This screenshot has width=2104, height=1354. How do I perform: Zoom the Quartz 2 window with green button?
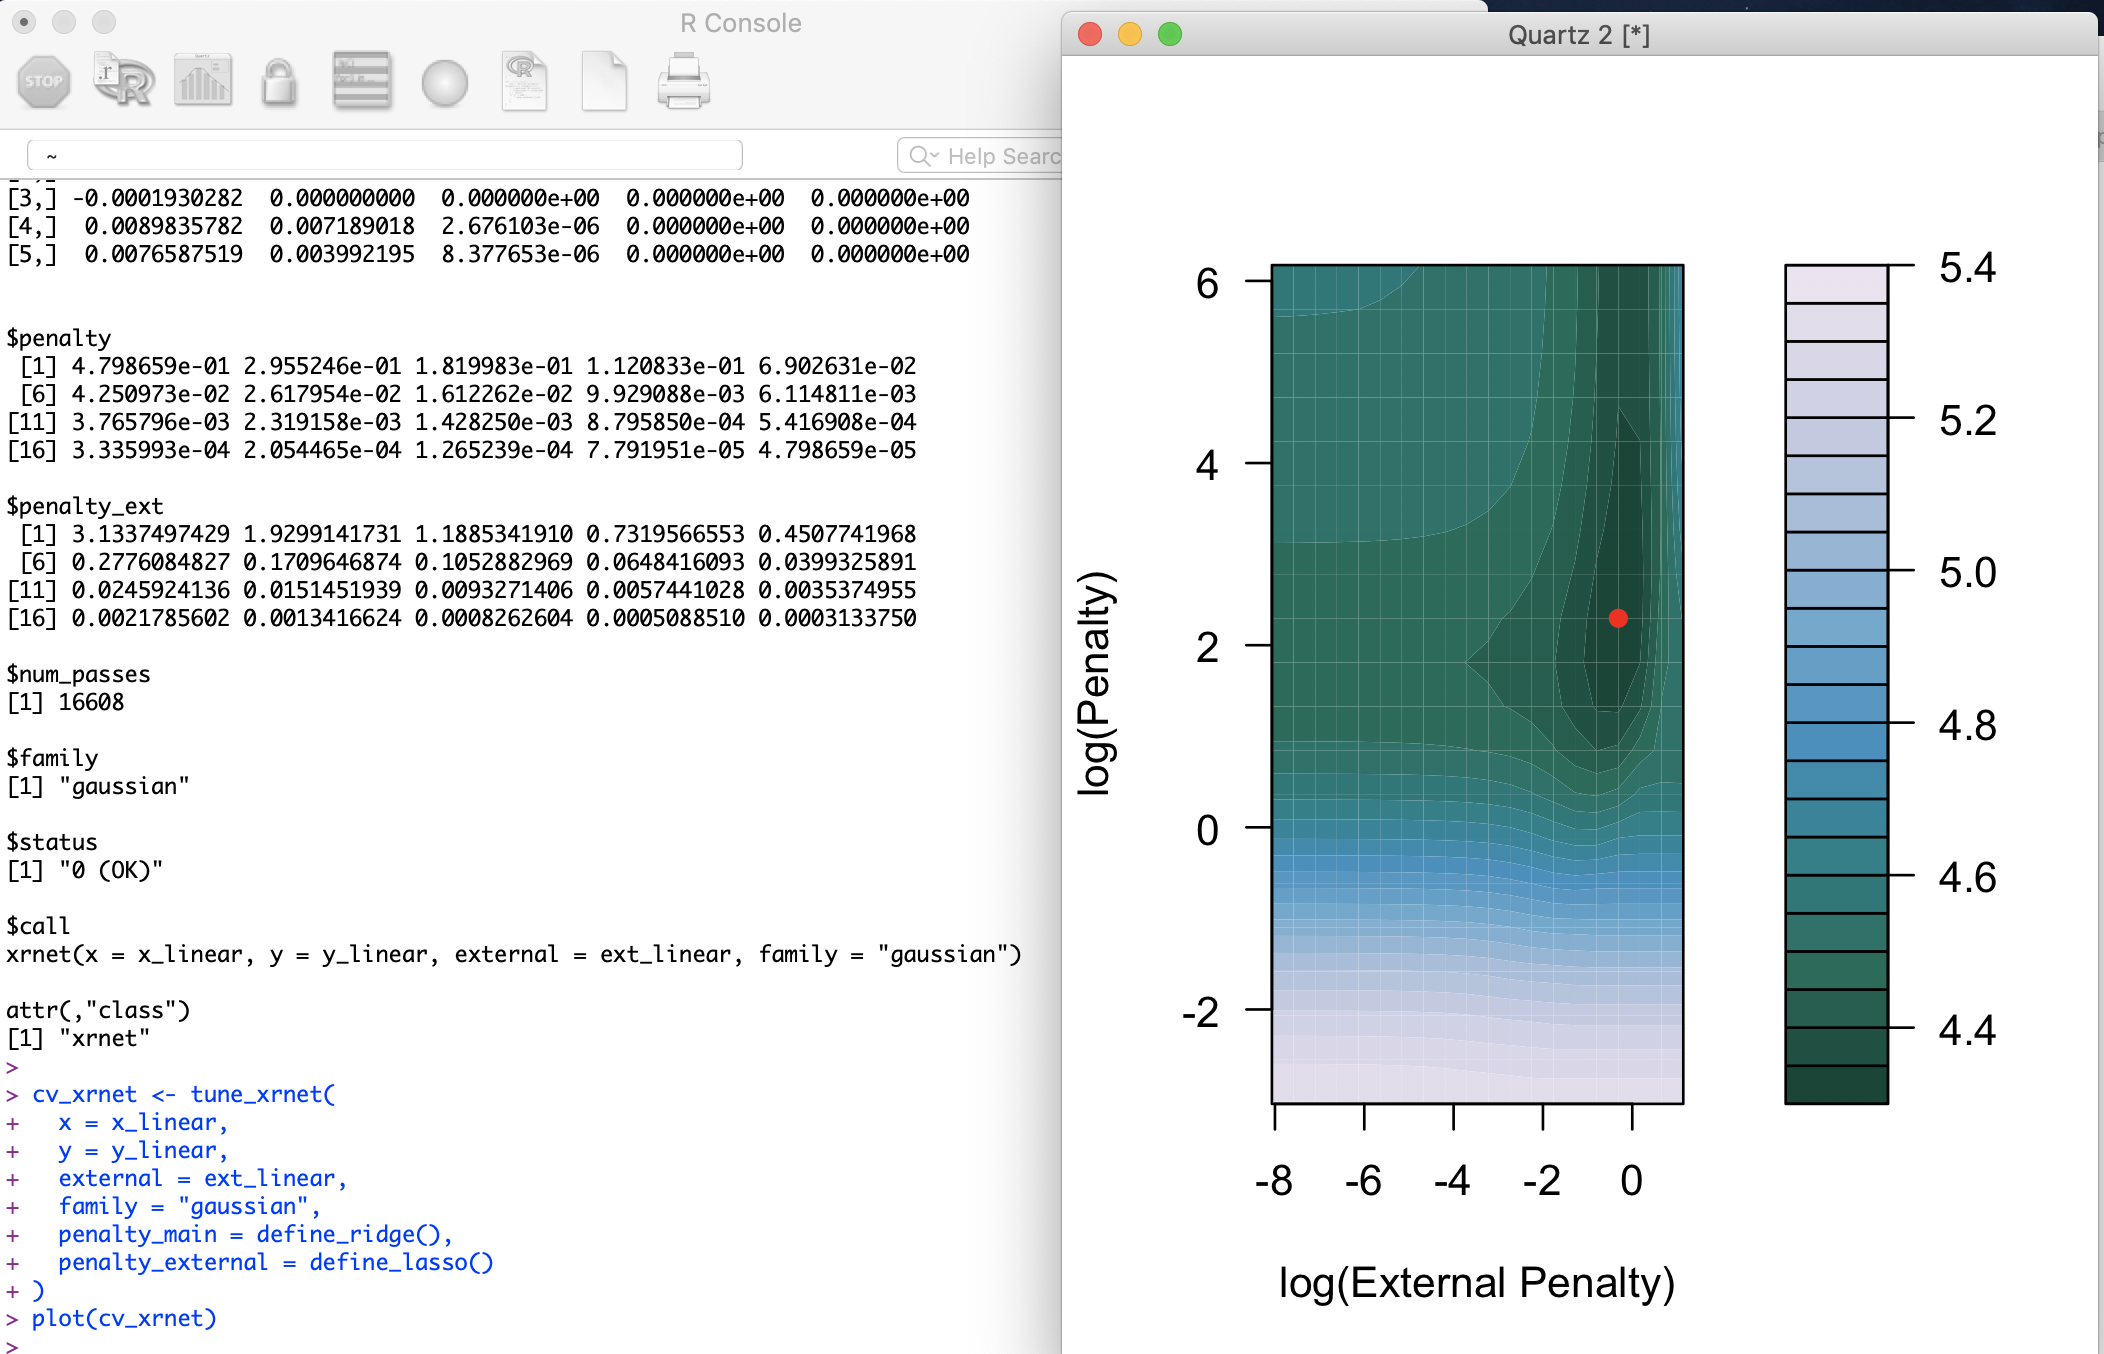pos(1170,35)
